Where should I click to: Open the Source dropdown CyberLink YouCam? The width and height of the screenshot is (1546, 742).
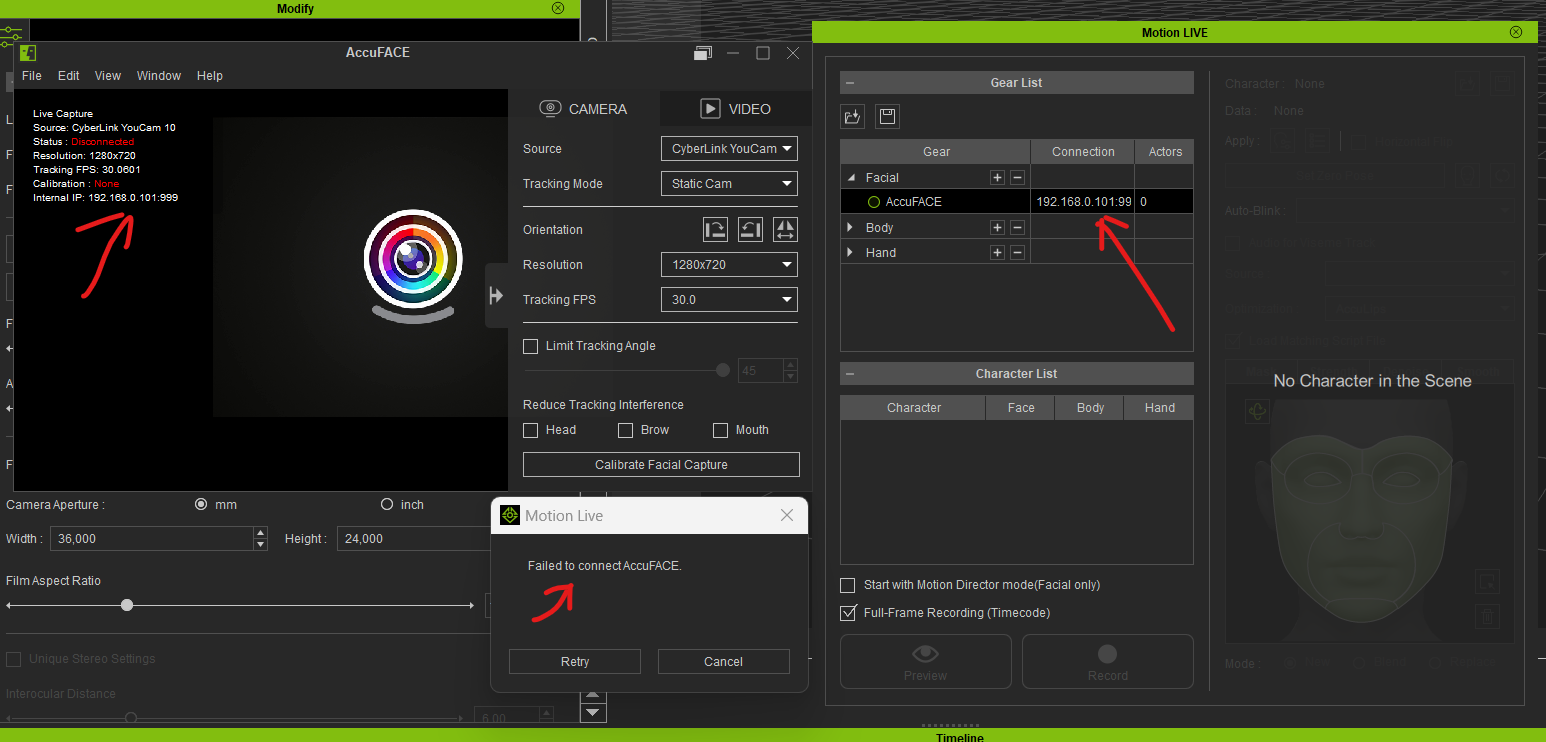729,149
